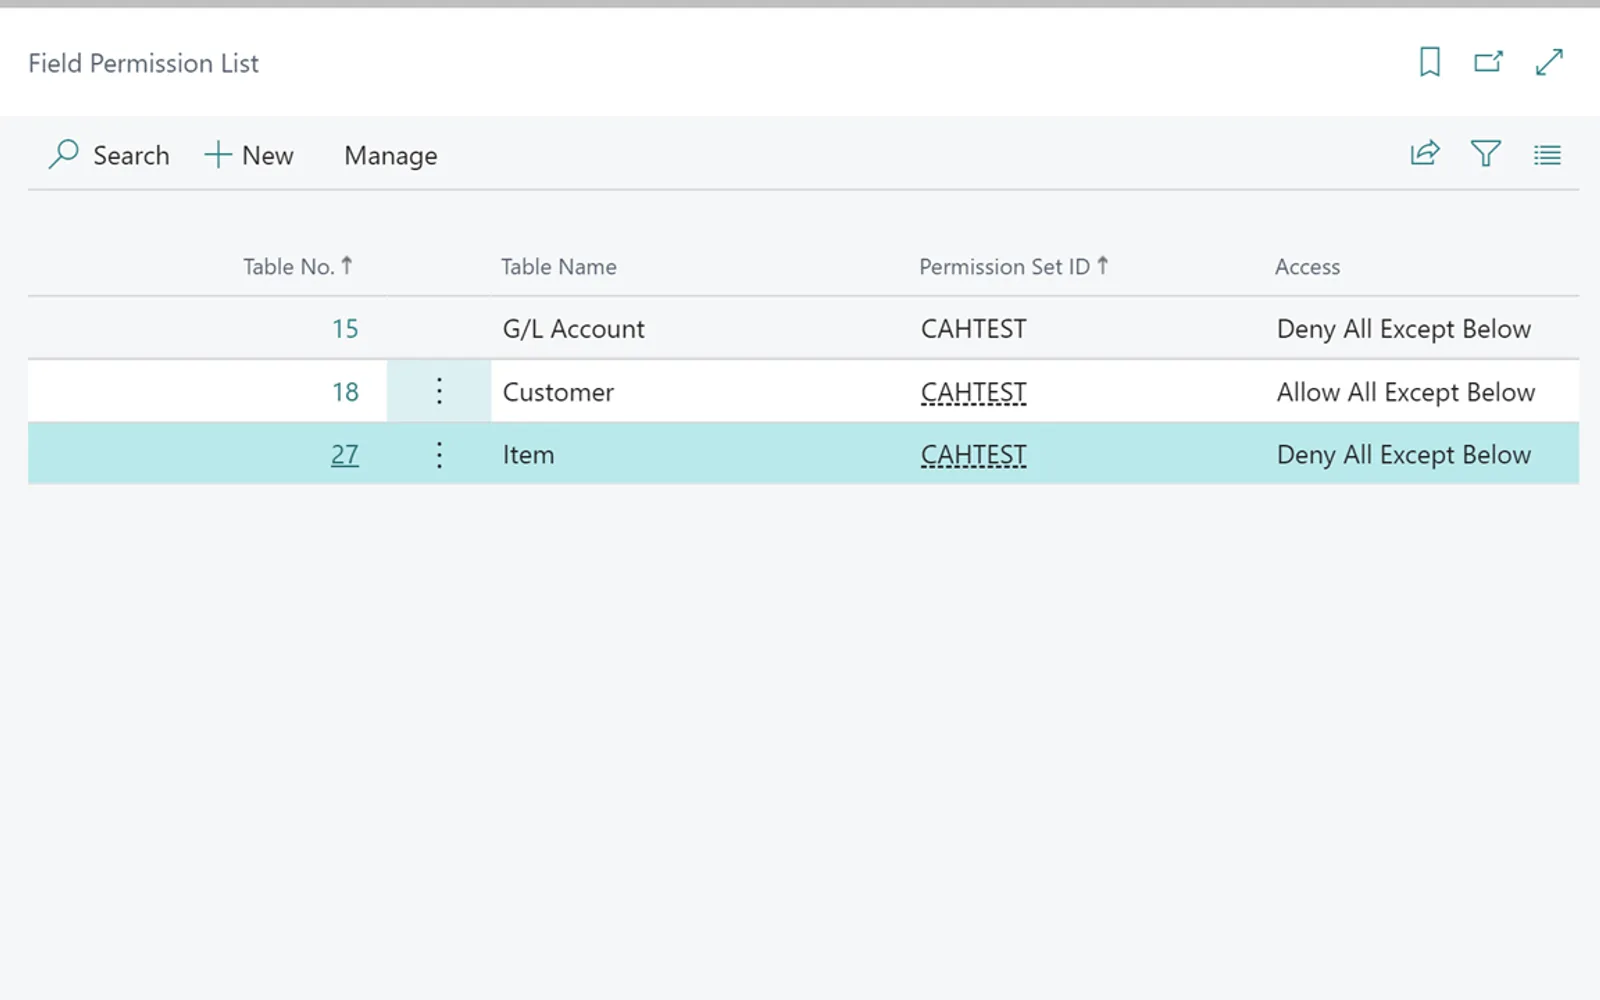Open row options for Customer row

coord(439,391)
